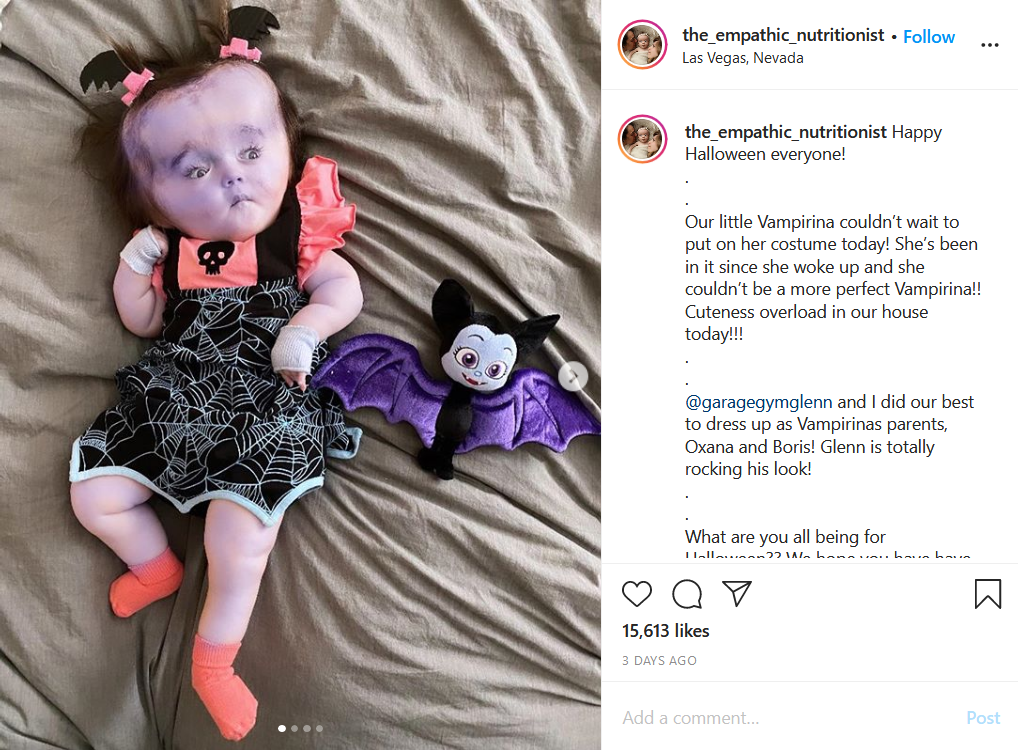Jump to the fourth carousel dot
Image resolution: width=1018 pixels, height=750 pixels.
[319, 729]
